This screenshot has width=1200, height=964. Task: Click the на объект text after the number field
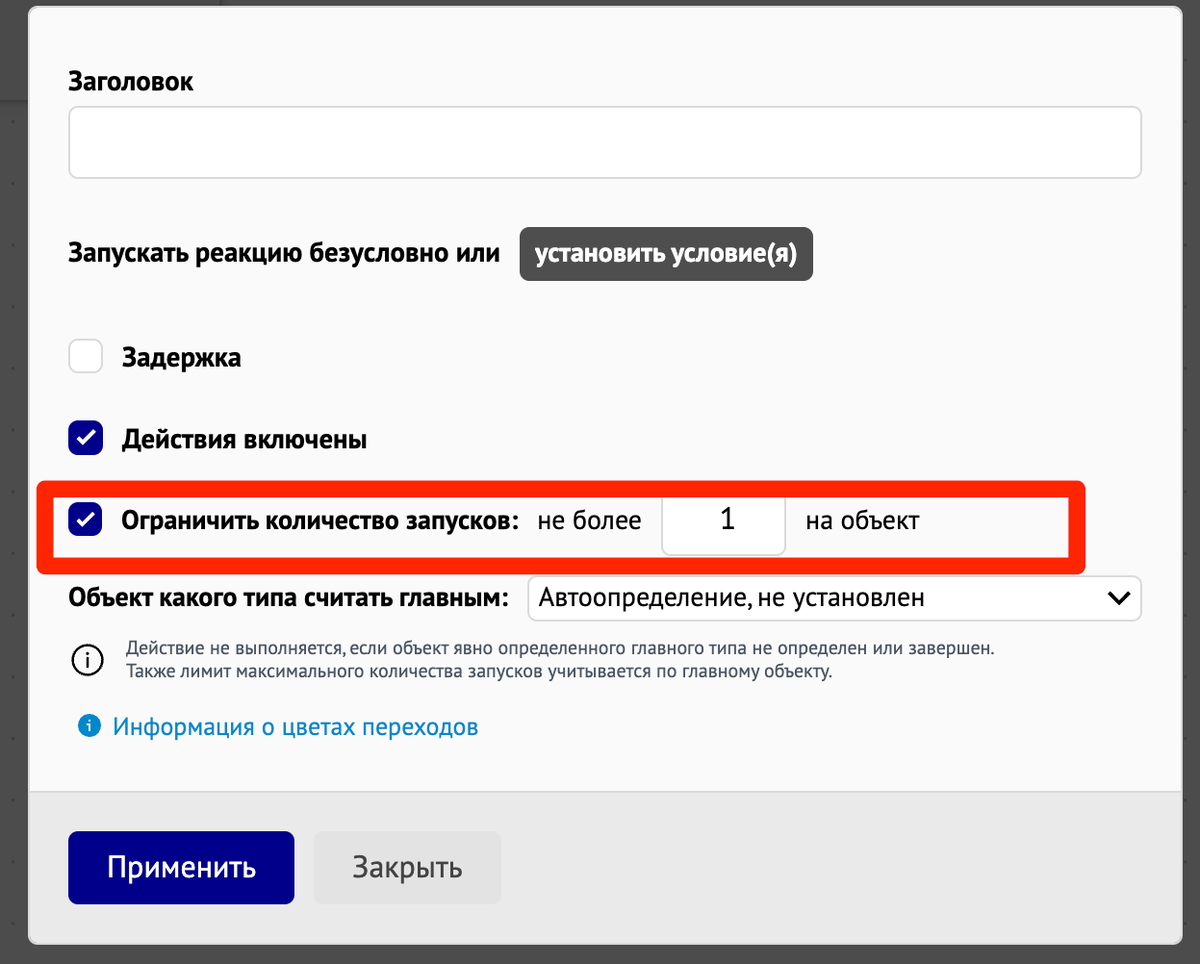(x=861, y=521)
